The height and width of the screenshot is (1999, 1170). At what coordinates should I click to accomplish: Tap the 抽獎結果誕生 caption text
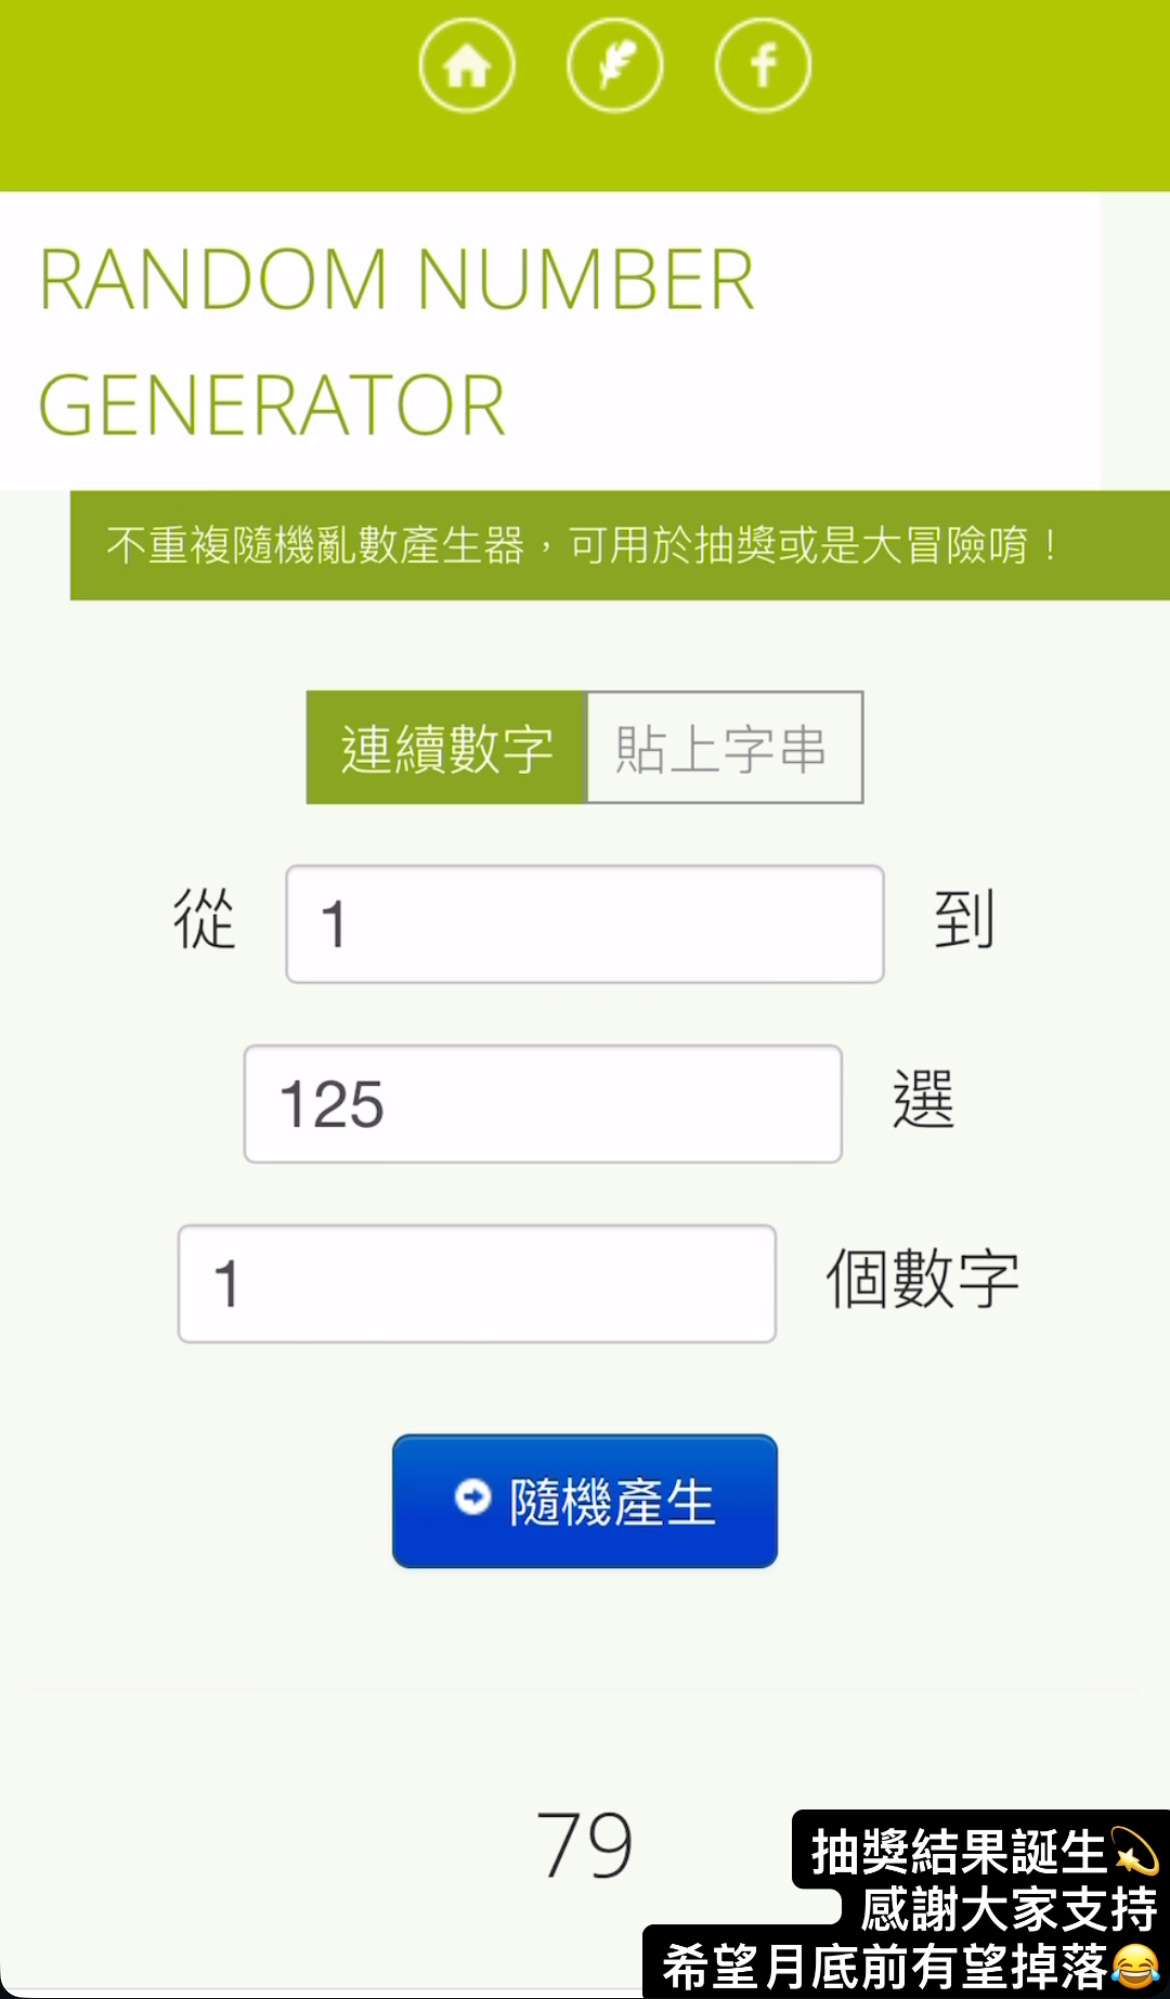[958, 1852]
